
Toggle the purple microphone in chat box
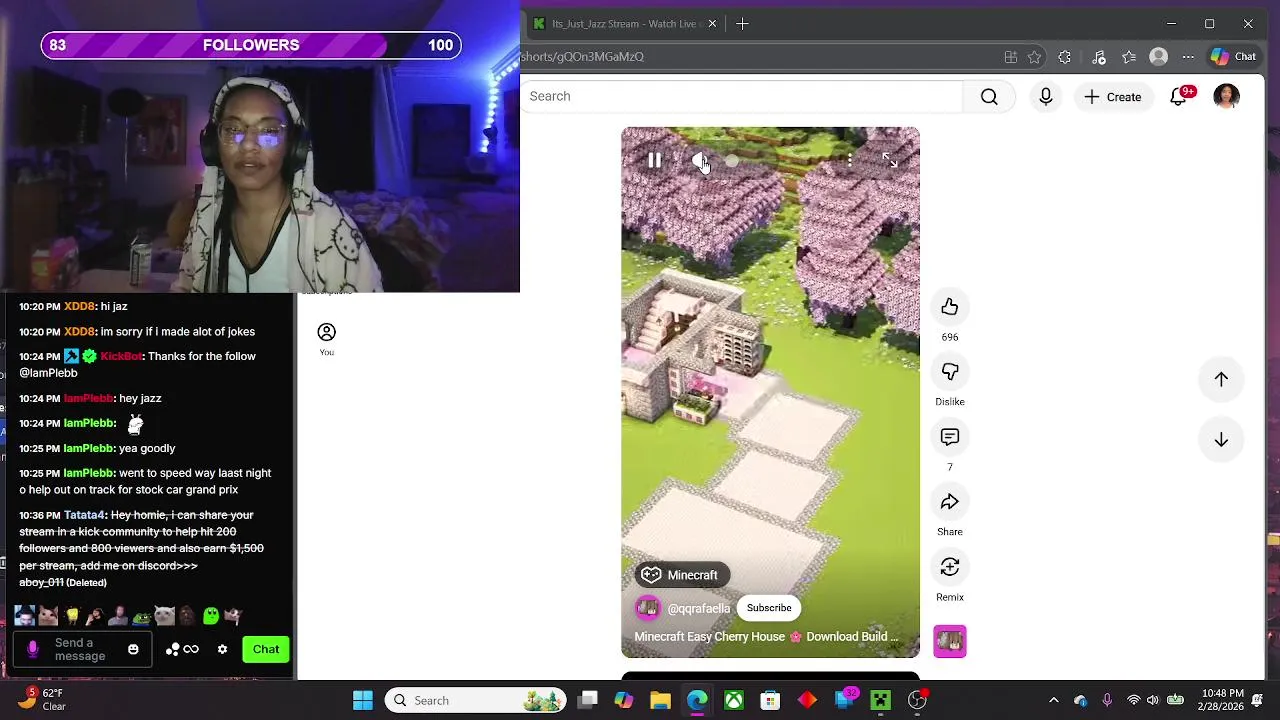pyautogui.click(x=32, y=650)
